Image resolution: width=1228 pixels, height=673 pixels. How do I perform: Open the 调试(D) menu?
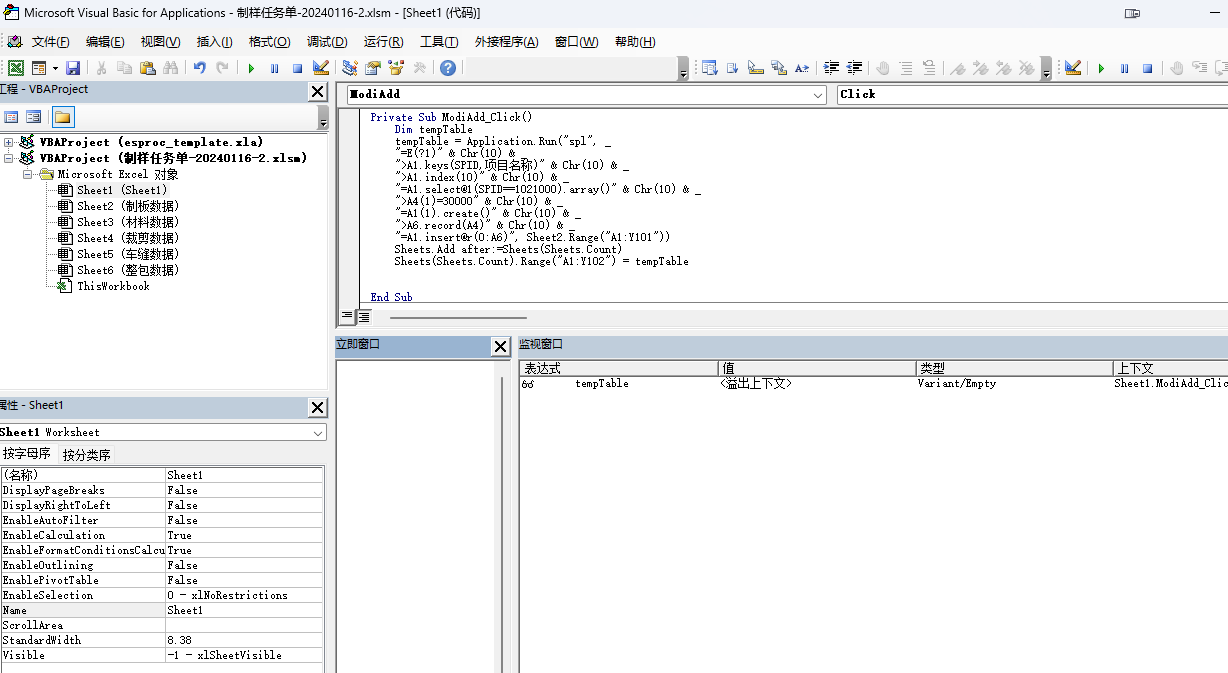click(327, 42)
